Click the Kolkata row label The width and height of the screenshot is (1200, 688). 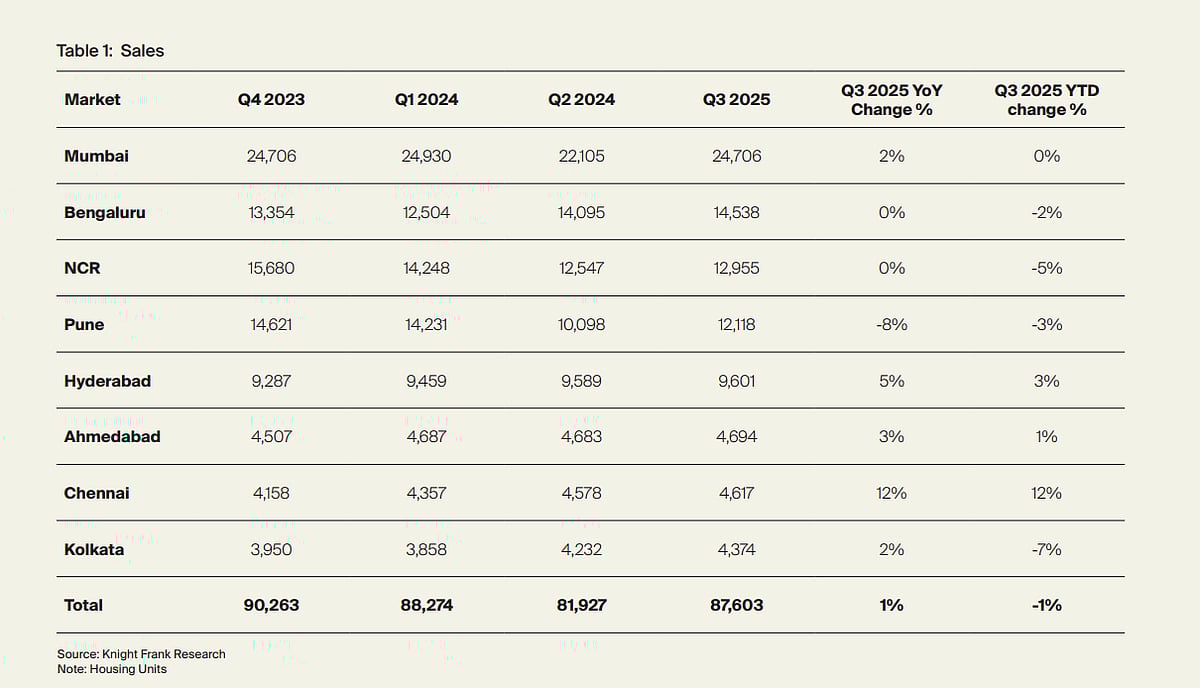[94, 549]
